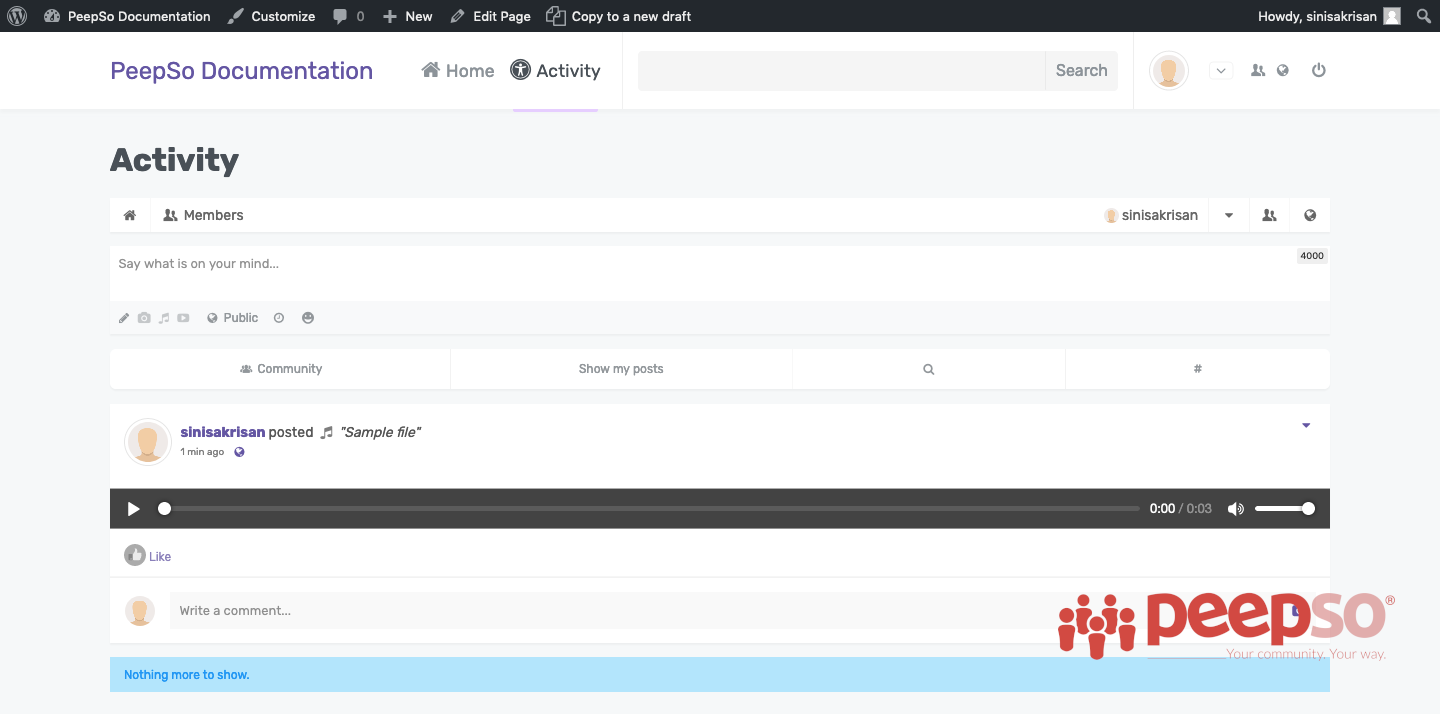
Task: Open the header user avatar
Action: (1168, 71)
